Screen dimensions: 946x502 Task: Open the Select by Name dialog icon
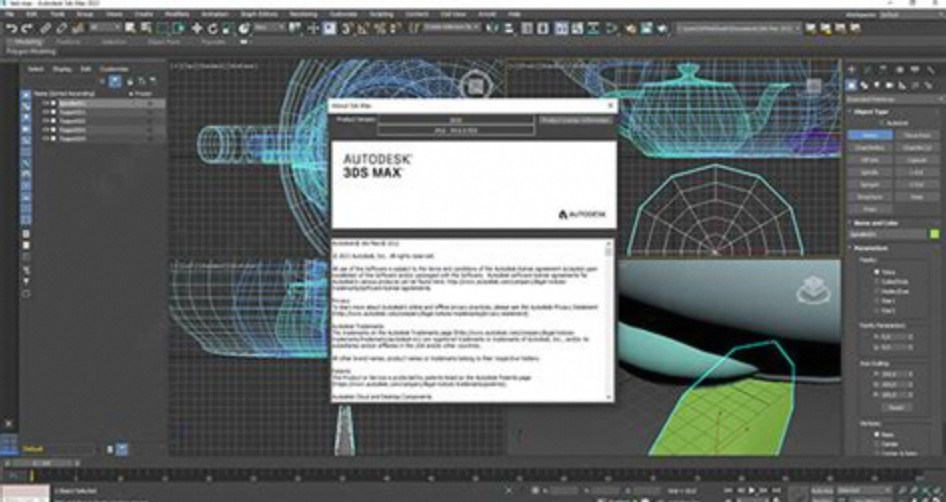[146, 28]
